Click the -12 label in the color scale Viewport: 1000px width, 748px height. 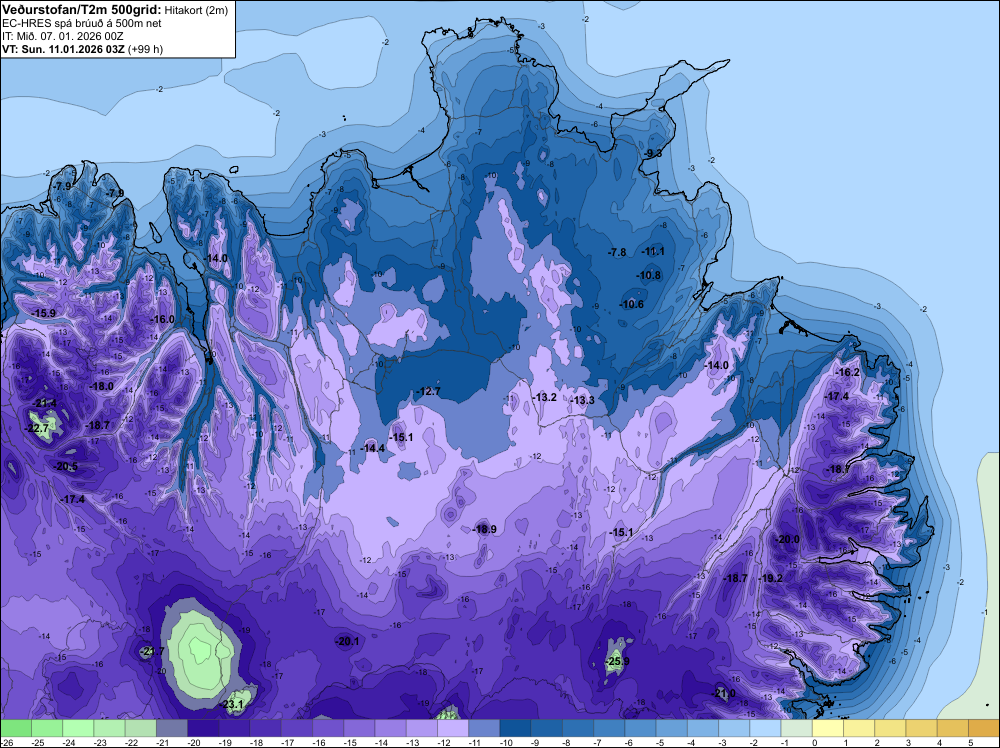(445, 742)
